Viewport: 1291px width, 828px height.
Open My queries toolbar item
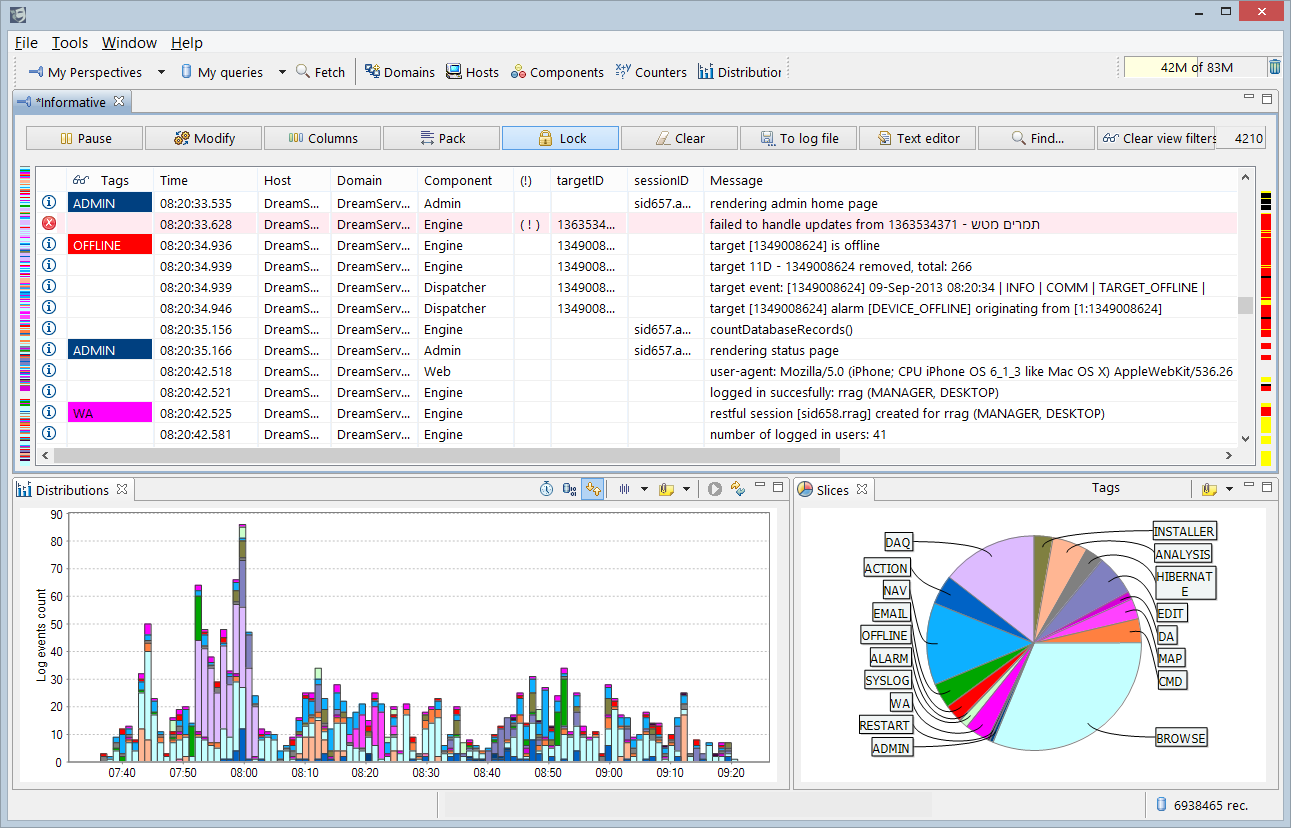pos(221,72)
